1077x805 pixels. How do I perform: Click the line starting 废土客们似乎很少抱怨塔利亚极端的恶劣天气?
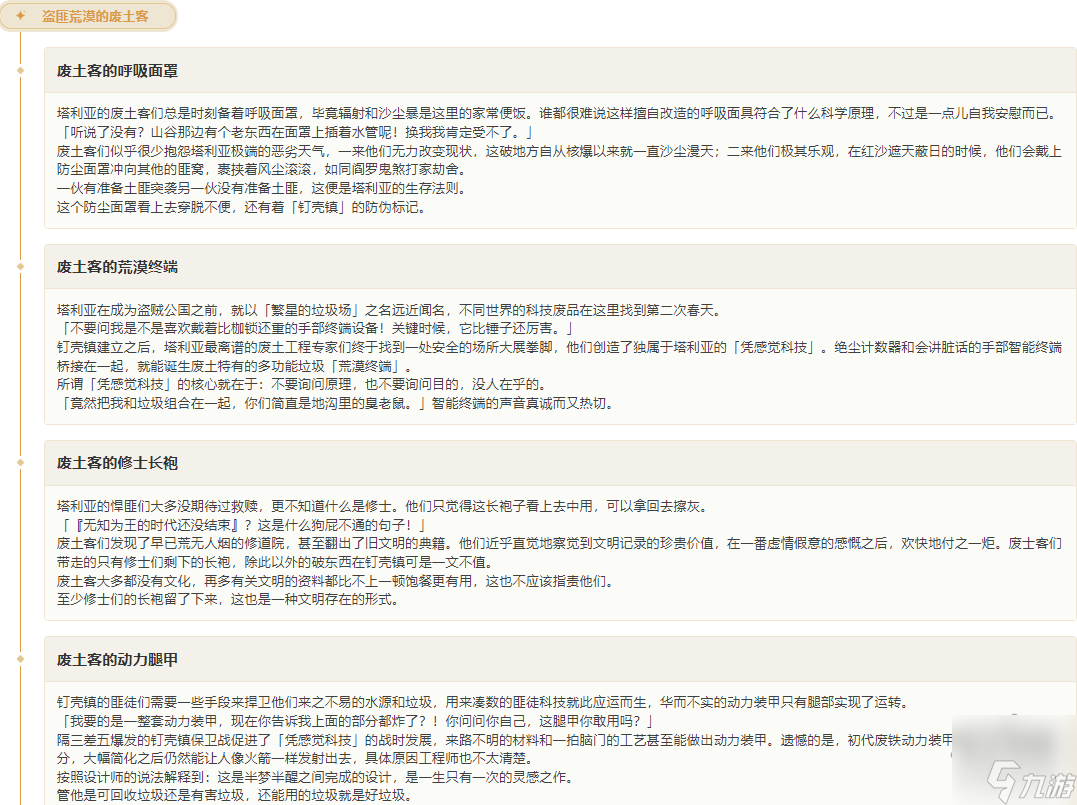coord(559,151)
